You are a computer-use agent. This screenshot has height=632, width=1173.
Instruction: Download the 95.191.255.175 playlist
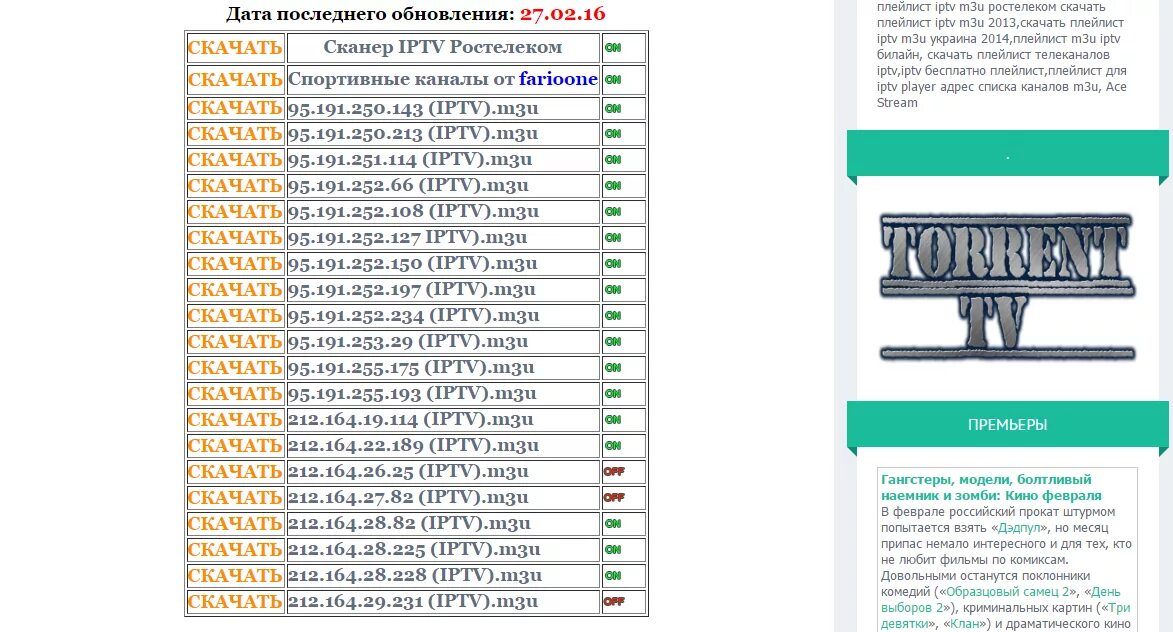click(235, 368)
